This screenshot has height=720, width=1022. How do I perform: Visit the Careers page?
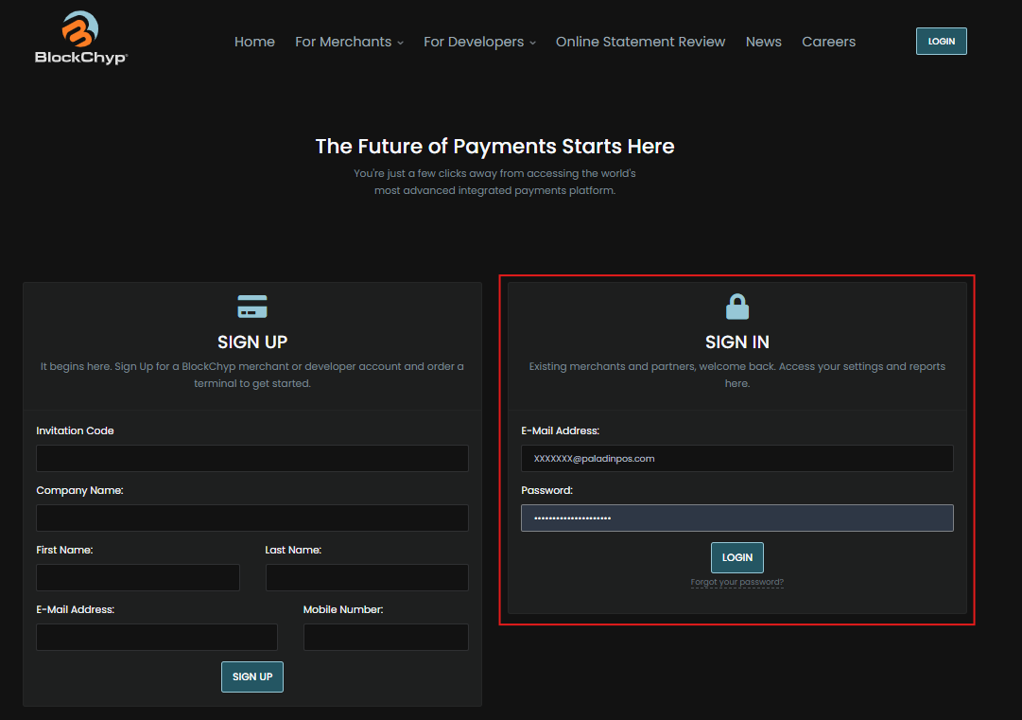(x=828, y=42)
